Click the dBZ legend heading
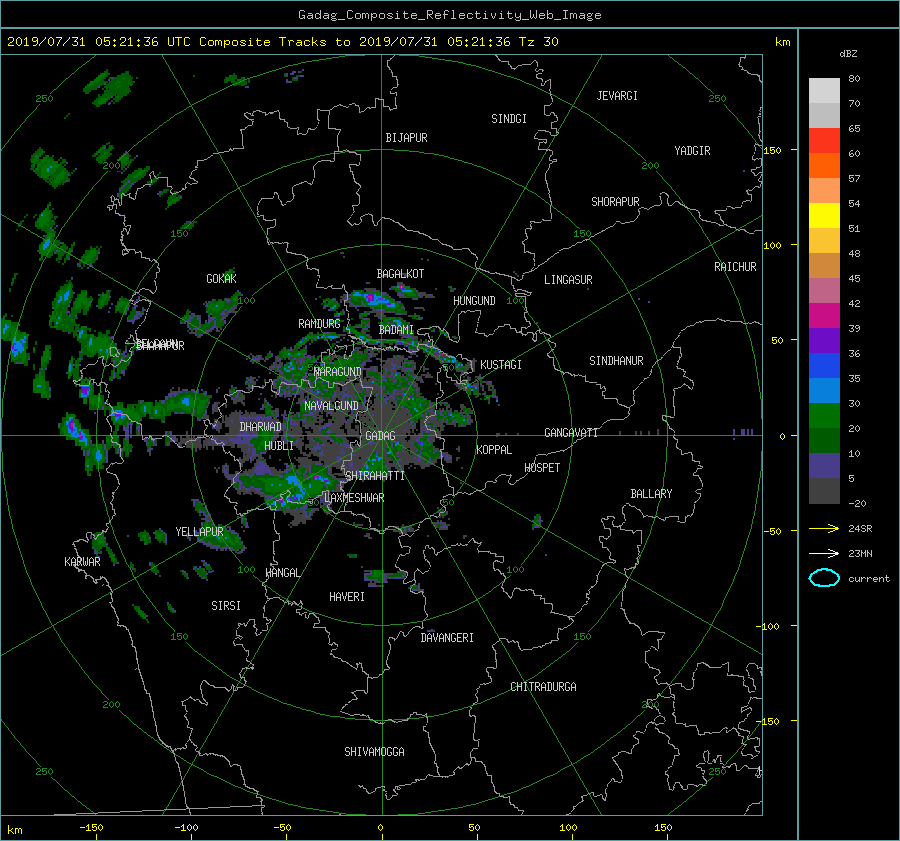This screenshot has height=841, width=900. (x=848, y=54)
